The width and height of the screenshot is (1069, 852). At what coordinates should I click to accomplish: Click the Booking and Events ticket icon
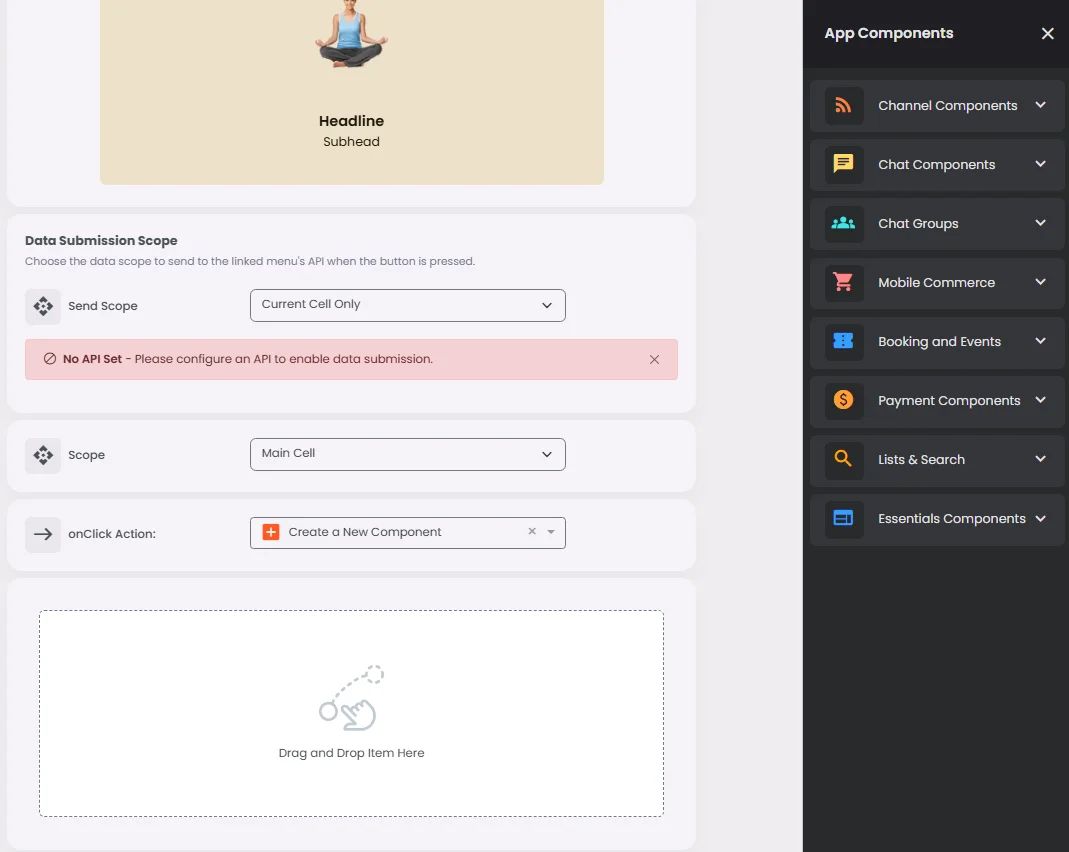tap(843, 341)
